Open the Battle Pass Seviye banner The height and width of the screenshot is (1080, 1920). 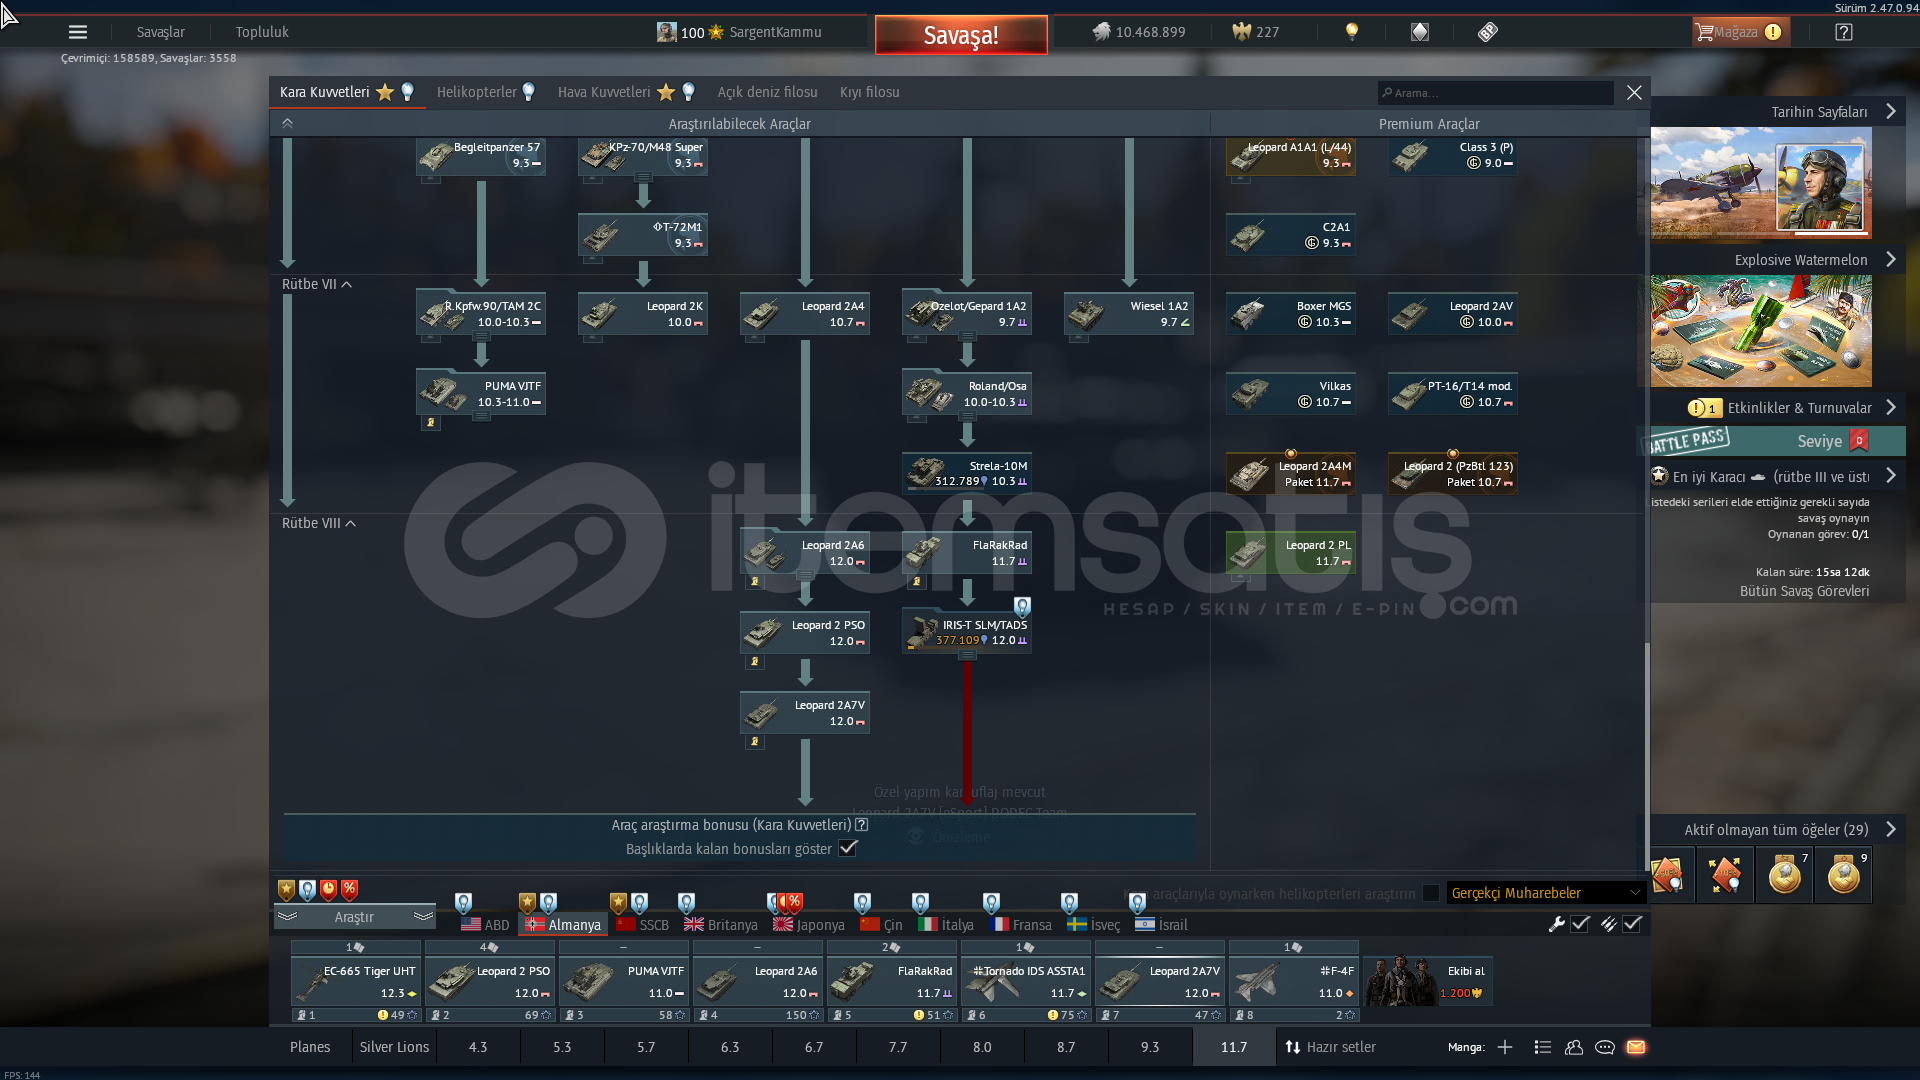pyautogui.click(x=1771, y=441)
